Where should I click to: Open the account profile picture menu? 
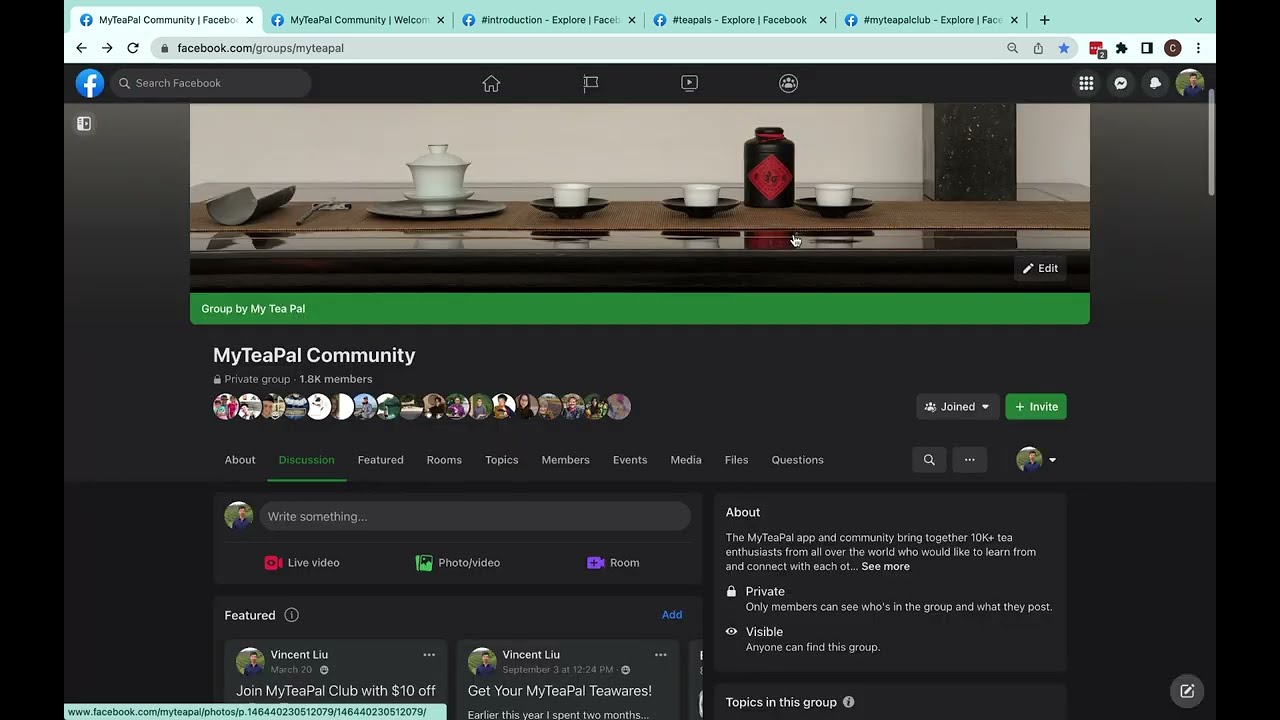point(1190,83)
